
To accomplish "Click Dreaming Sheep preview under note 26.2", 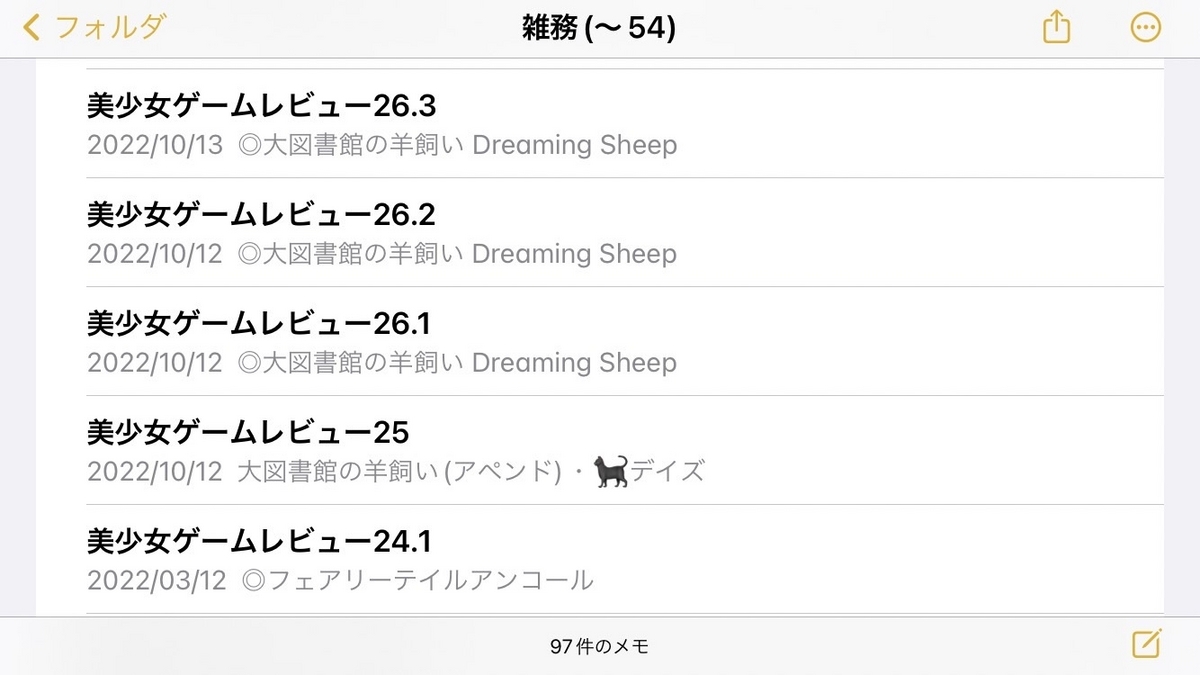I will click(574, 254).
